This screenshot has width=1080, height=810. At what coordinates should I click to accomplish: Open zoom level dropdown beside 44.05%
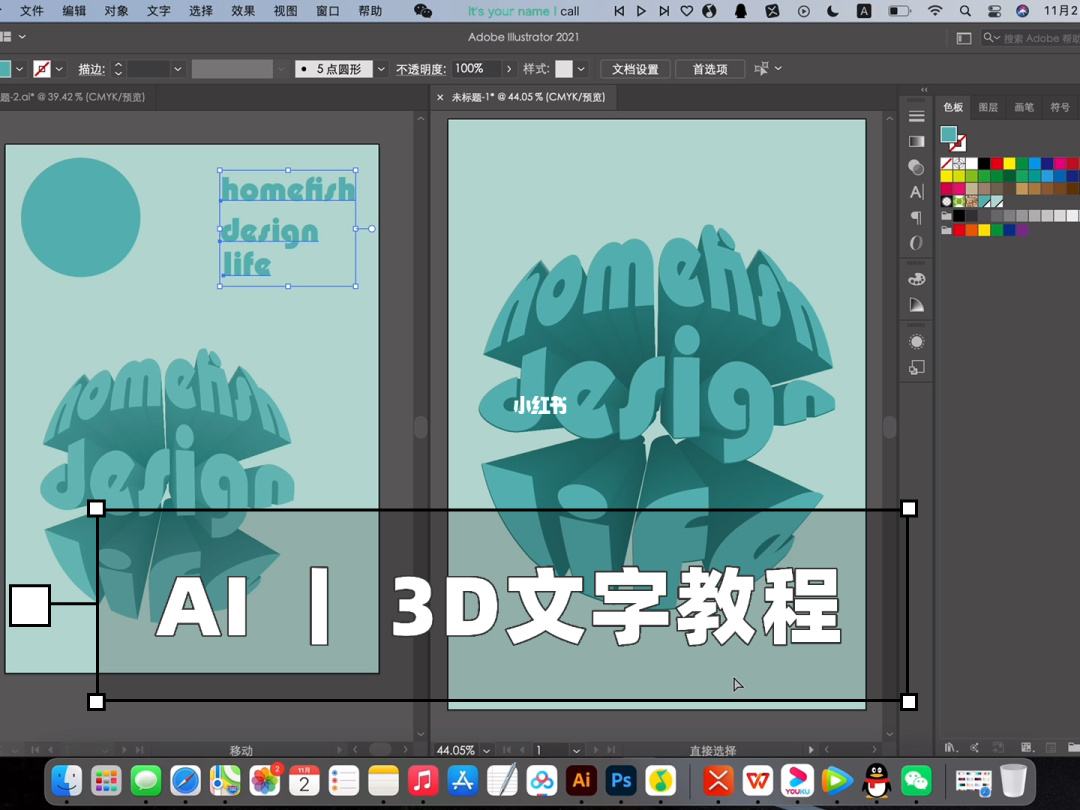486,750
